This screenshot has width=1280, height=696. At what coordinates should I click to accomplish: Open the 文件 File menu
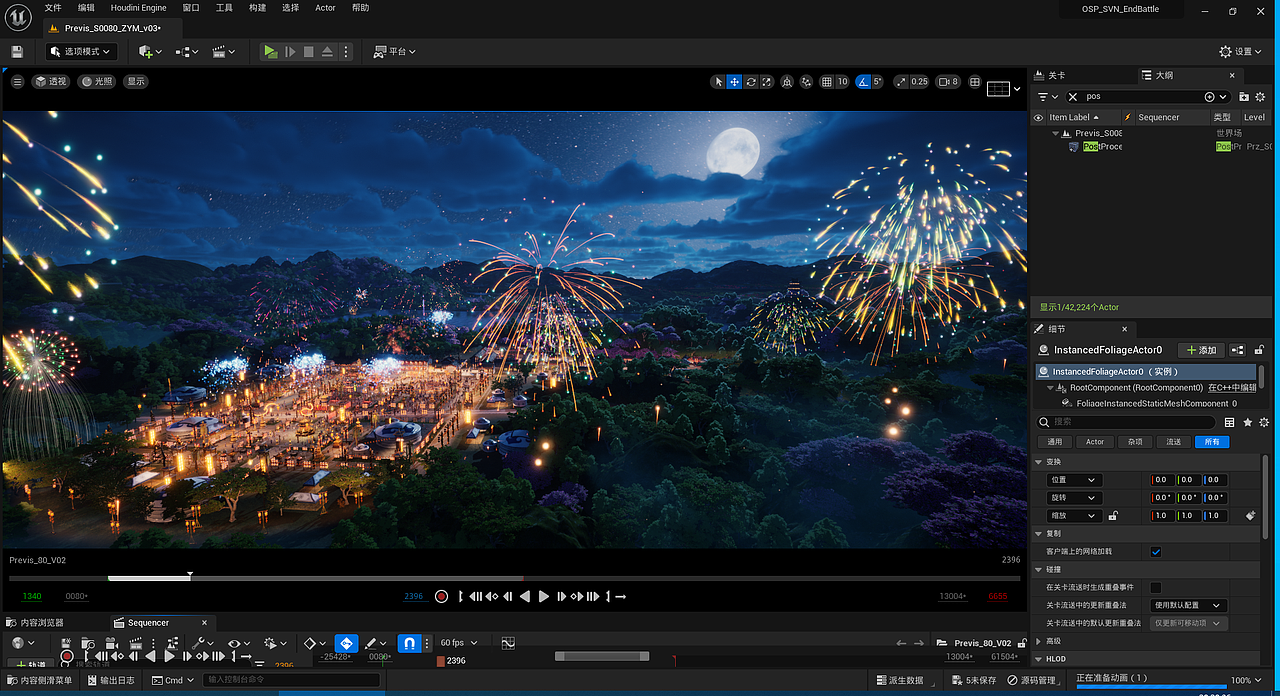[53, 8]
